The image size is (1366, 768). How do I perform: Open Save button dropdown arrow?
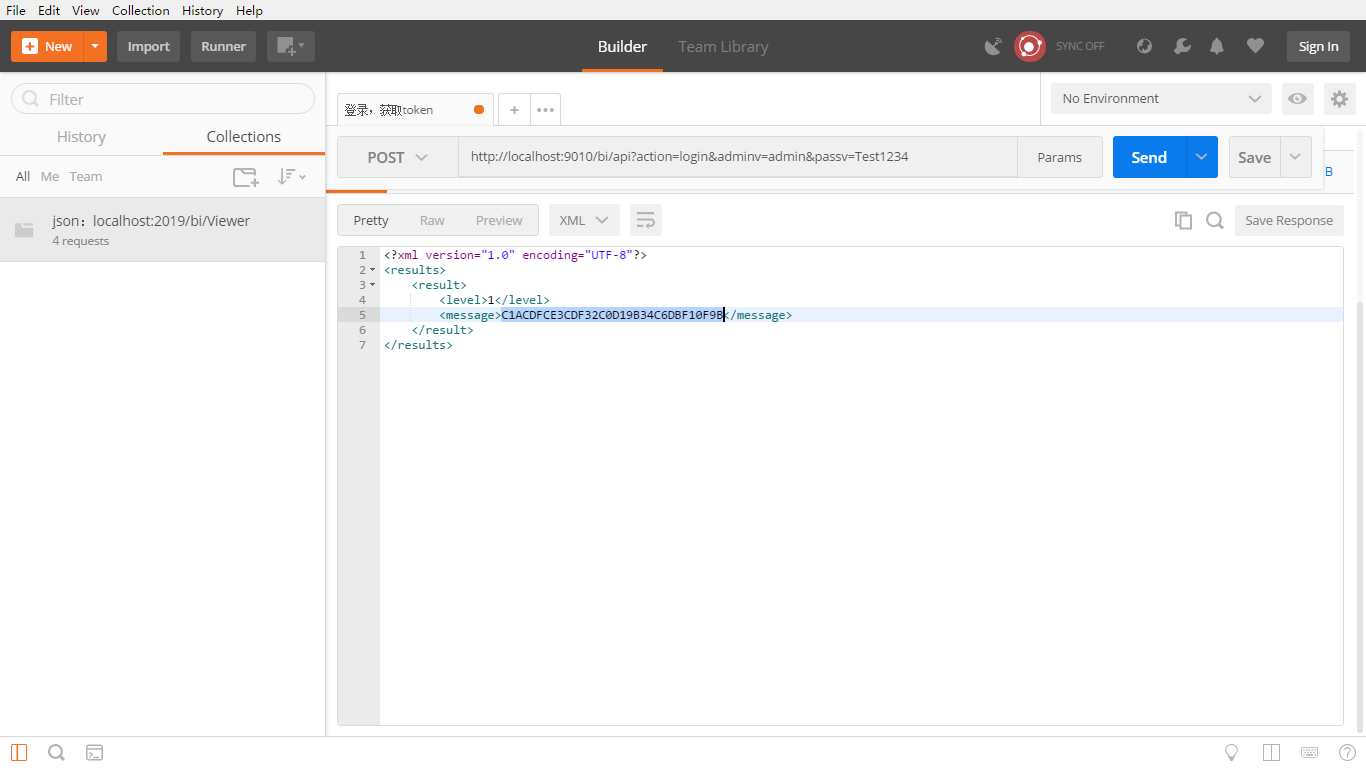[x=1296, y=157]
